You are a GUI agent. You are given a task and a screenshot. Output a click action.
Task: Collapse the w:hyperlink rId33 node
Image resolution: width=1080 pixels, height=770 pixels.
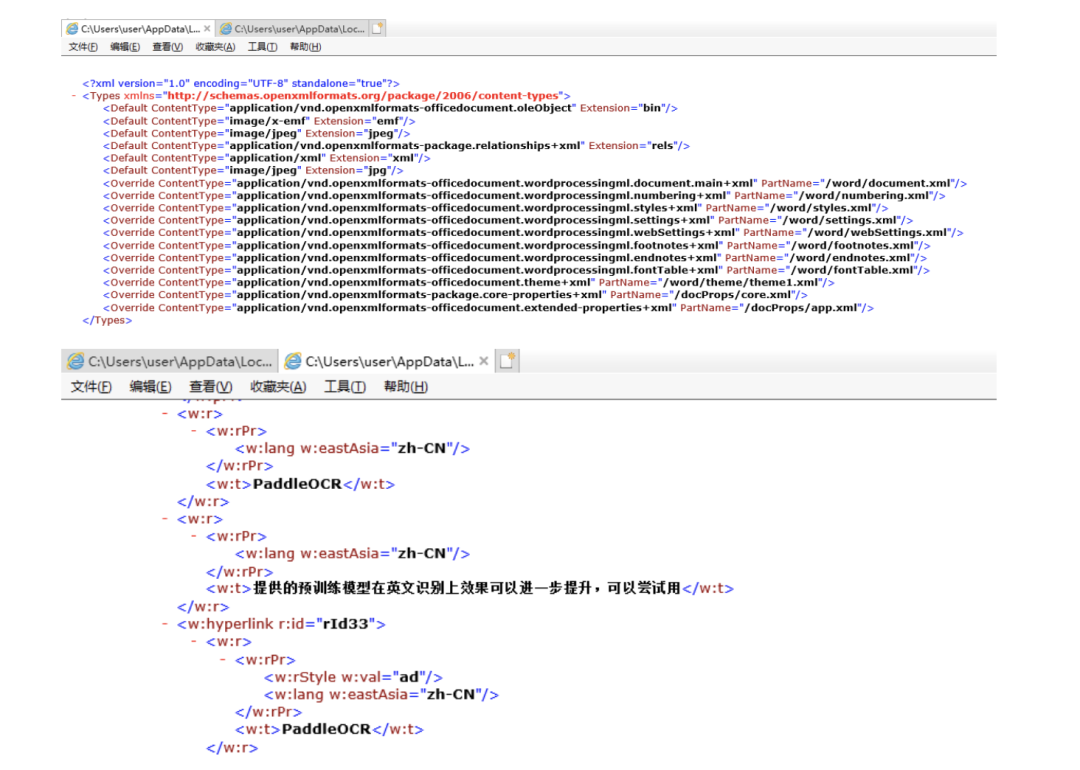tap(165, 625)
